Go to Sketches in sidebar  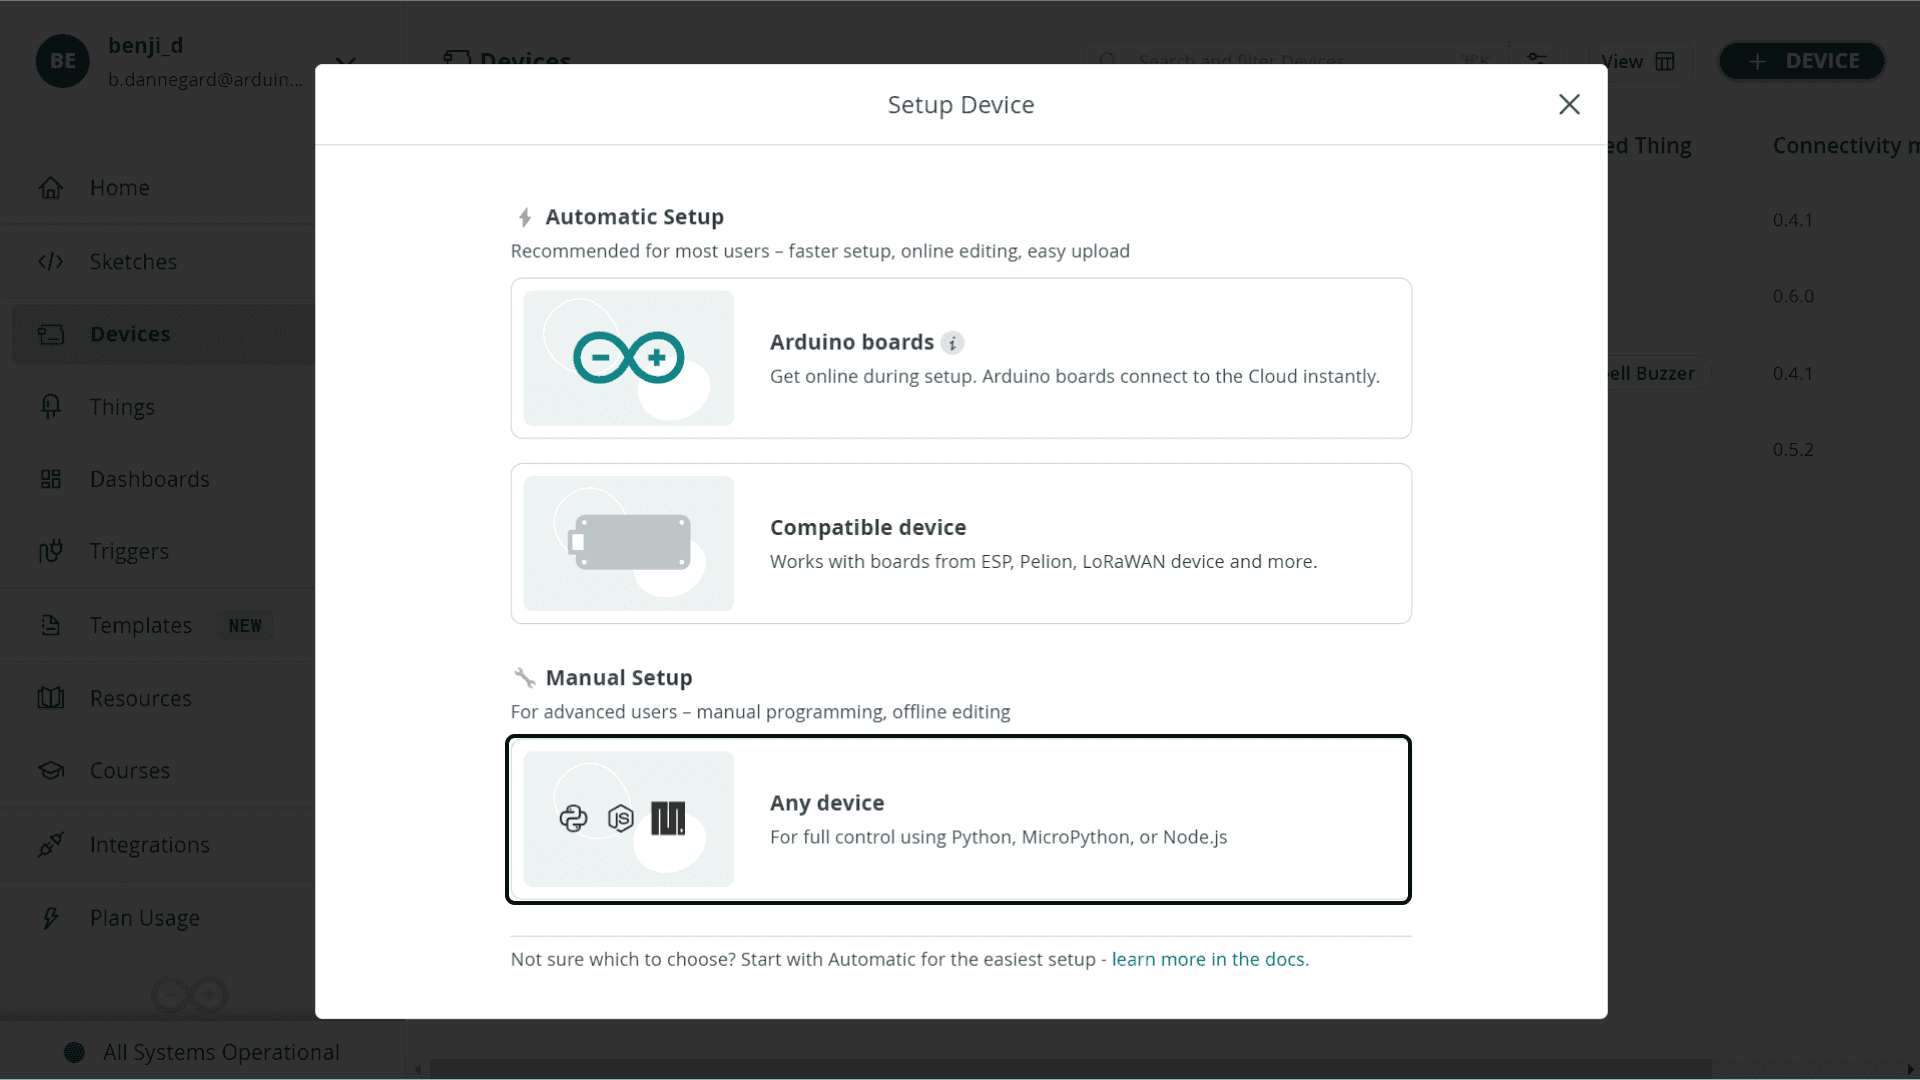pyautogui.click(x=133, y=262)
